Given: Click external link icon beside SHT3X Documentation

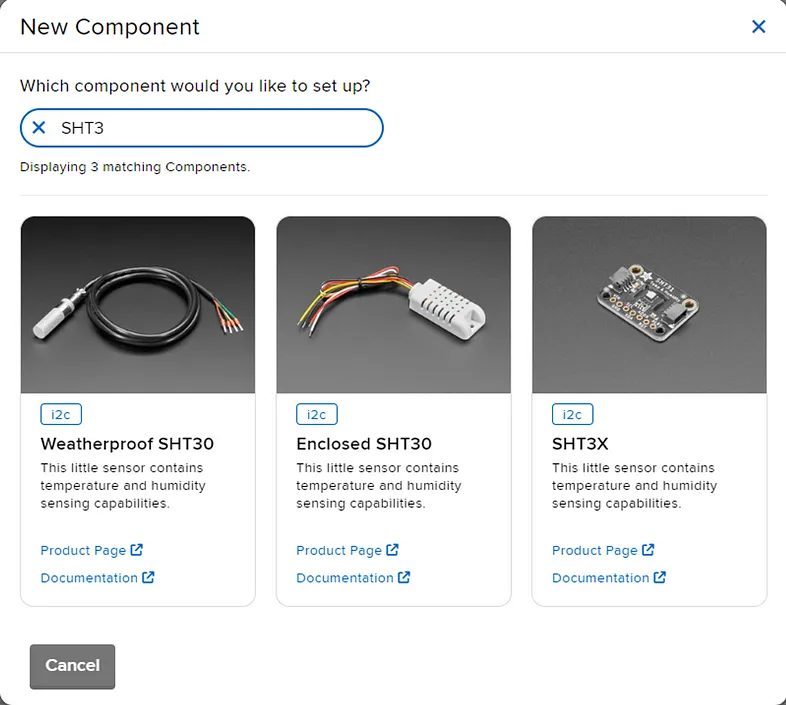Looking at the screenshot, I should click(661, 578).
